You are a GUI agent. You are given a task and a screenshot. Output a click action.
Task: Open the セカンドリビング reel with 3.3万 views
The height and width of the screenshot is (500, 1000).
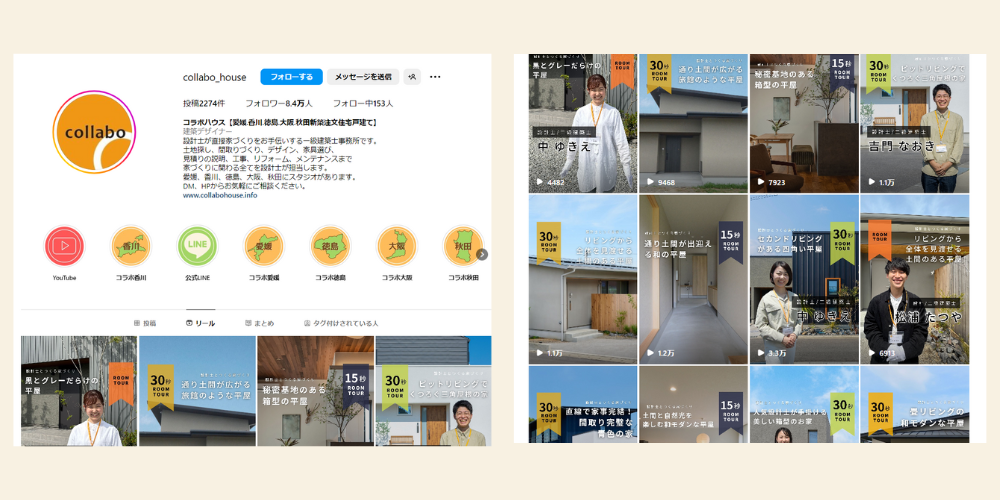[804, 279]
